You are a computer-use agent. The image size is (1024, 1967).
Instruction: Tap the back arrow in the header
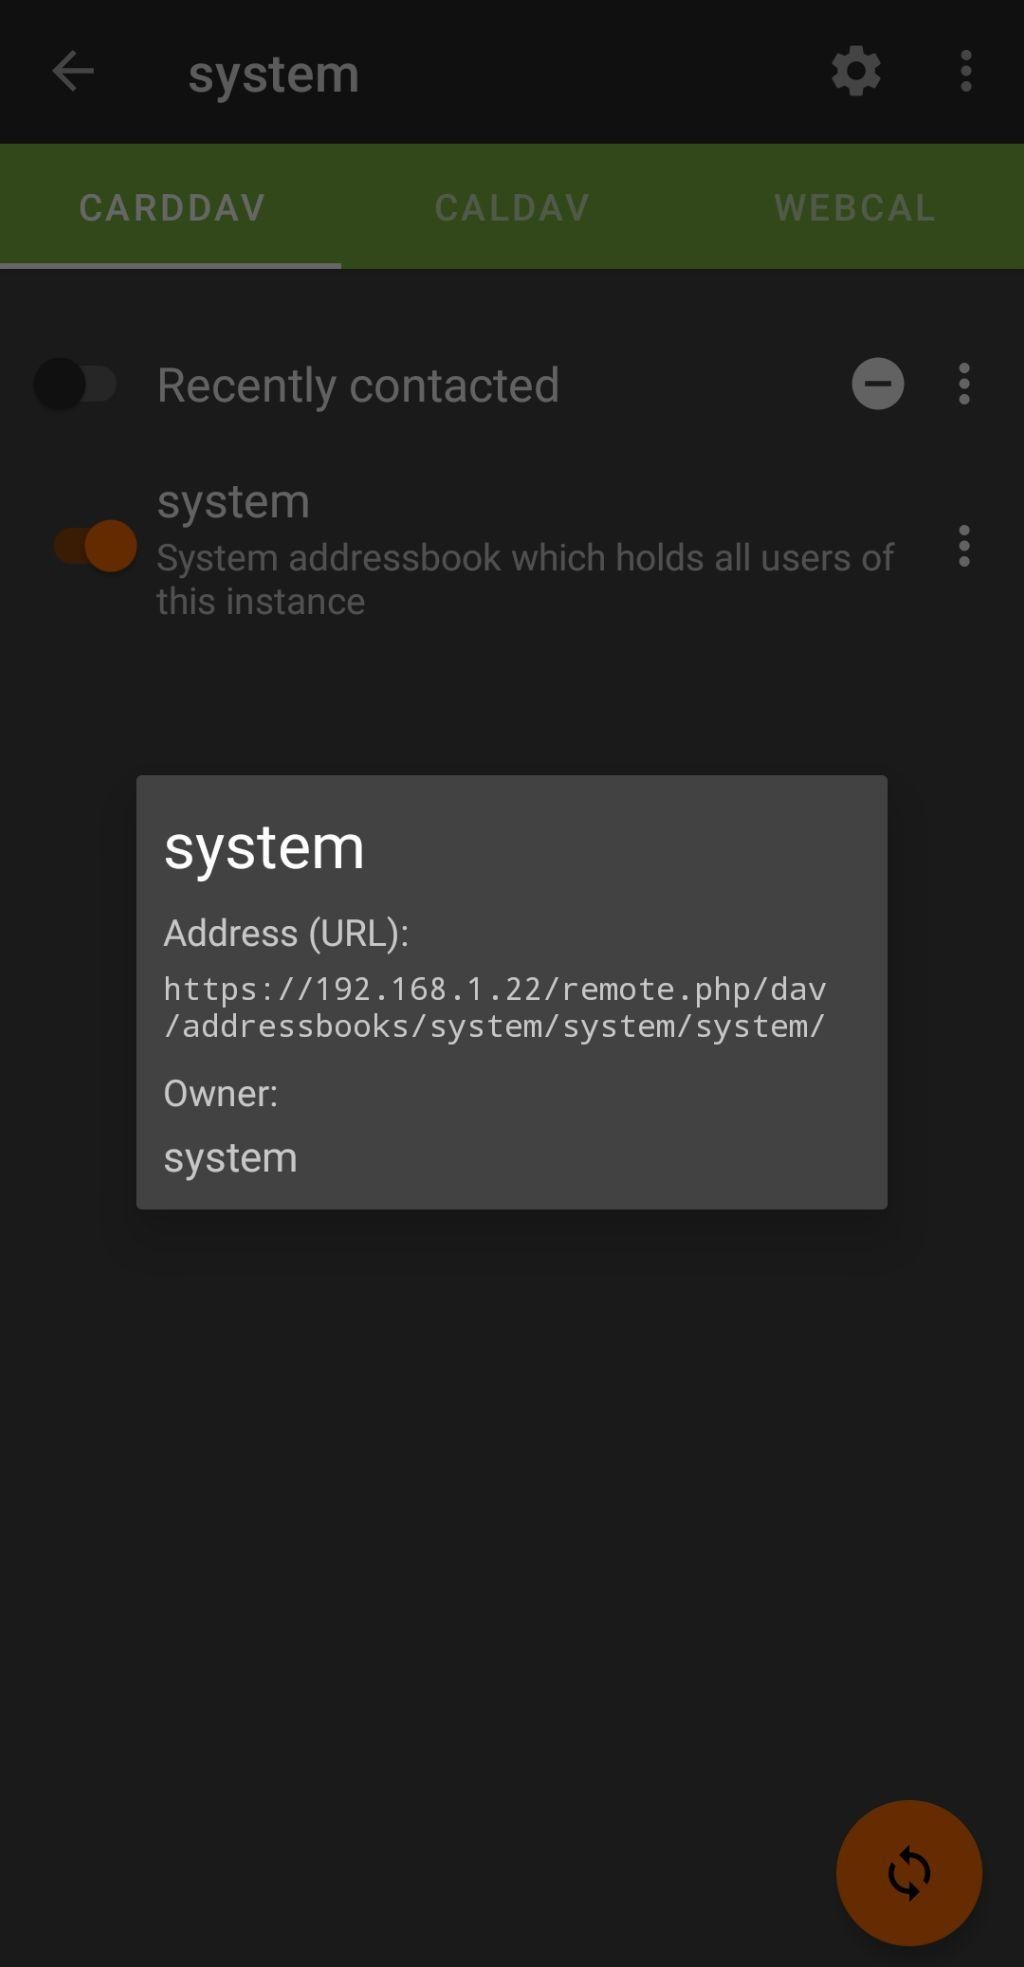click(73, 72)
